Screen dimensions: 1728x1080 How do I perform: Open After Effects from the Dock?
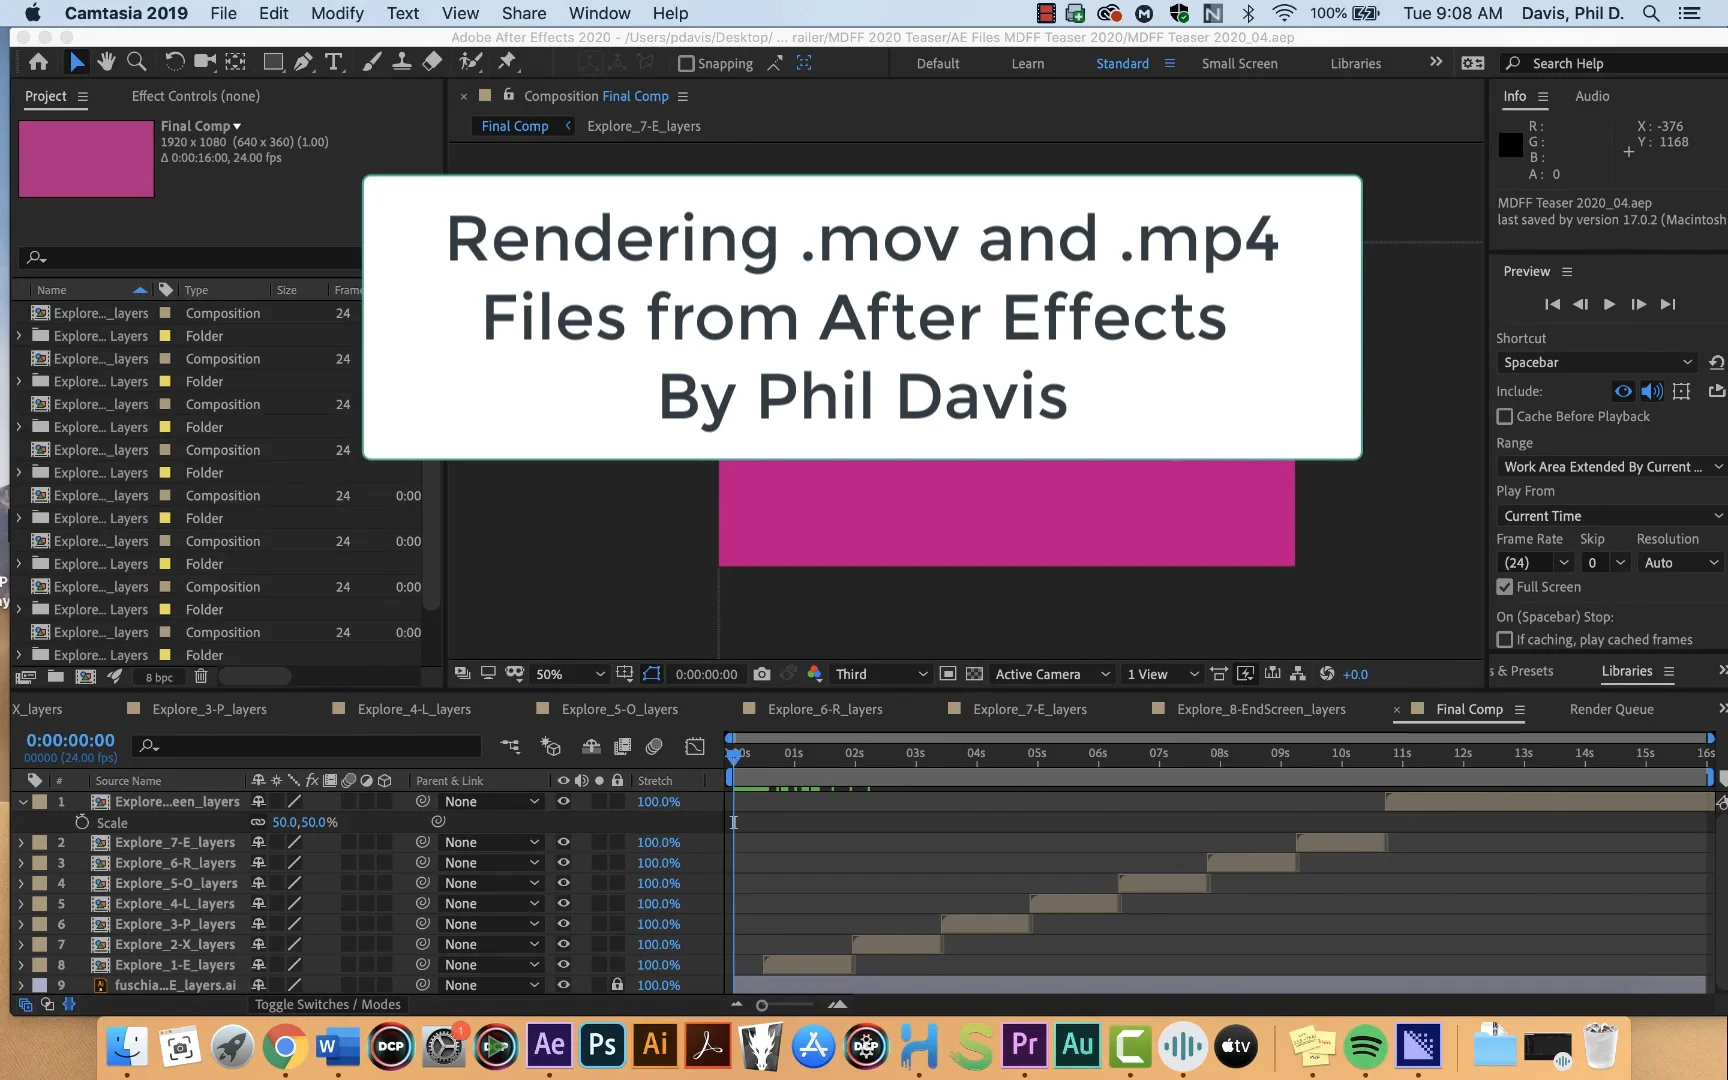(x=549, y=1046)
